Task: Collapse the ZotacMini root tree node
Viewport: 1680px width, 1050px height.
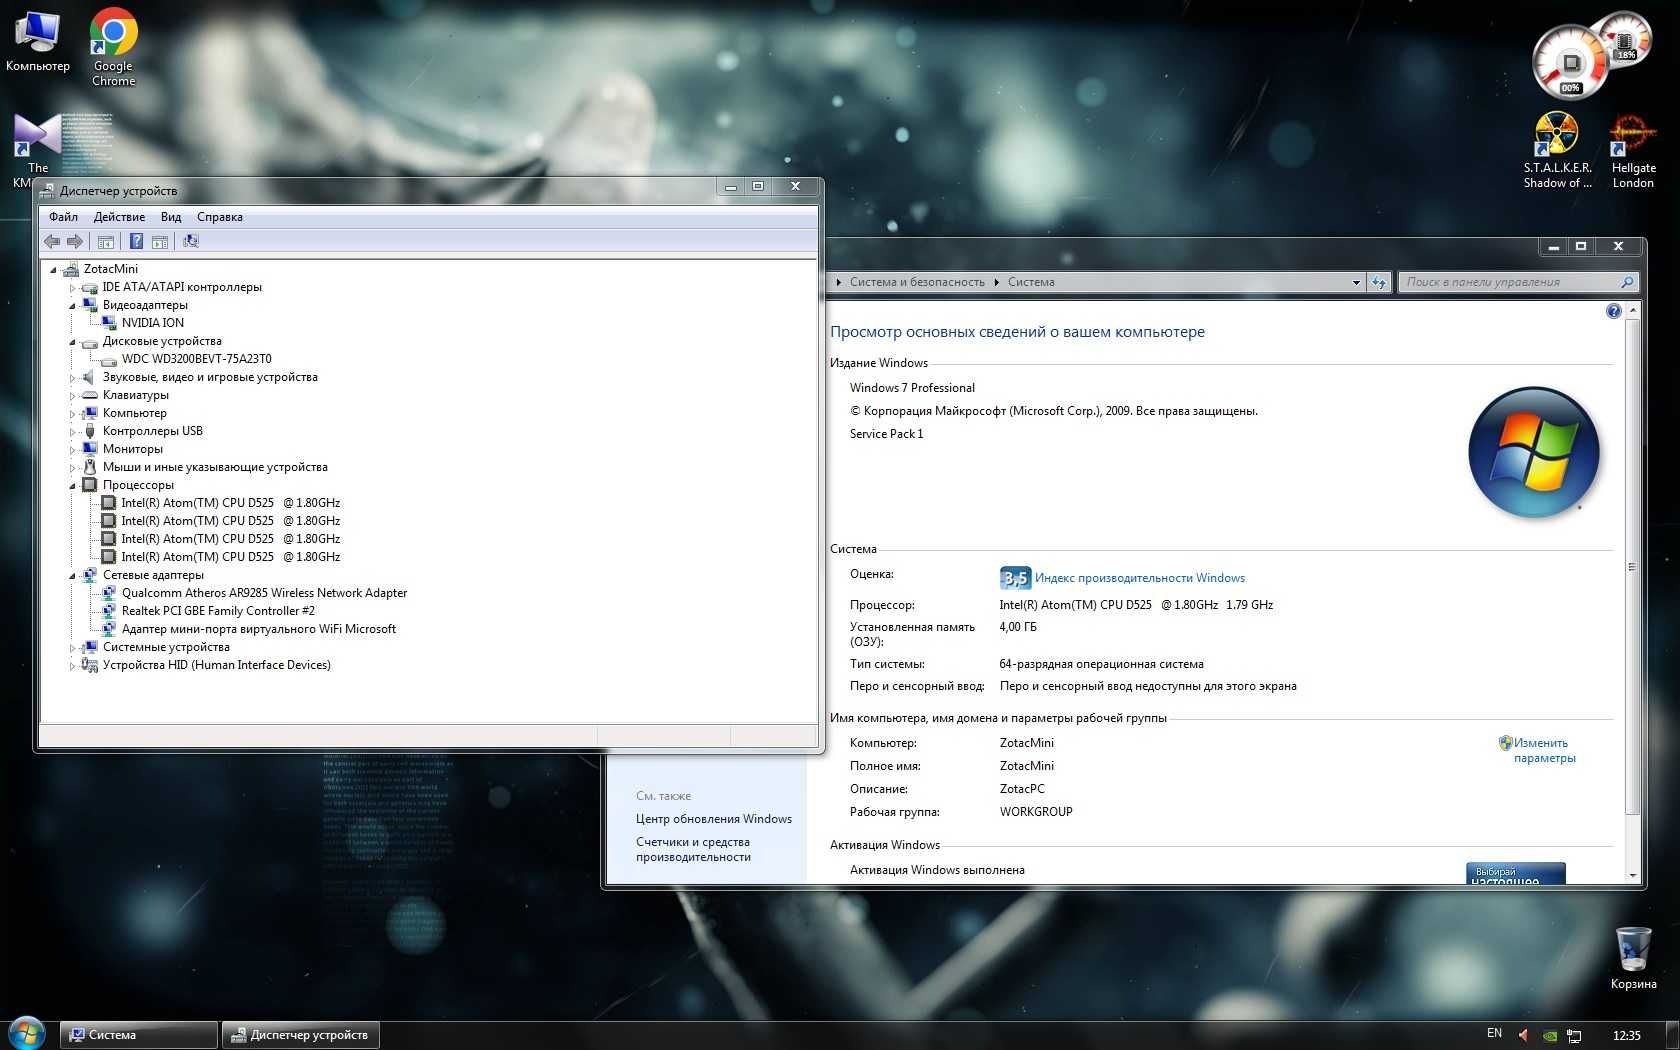Action: [53, 270]
